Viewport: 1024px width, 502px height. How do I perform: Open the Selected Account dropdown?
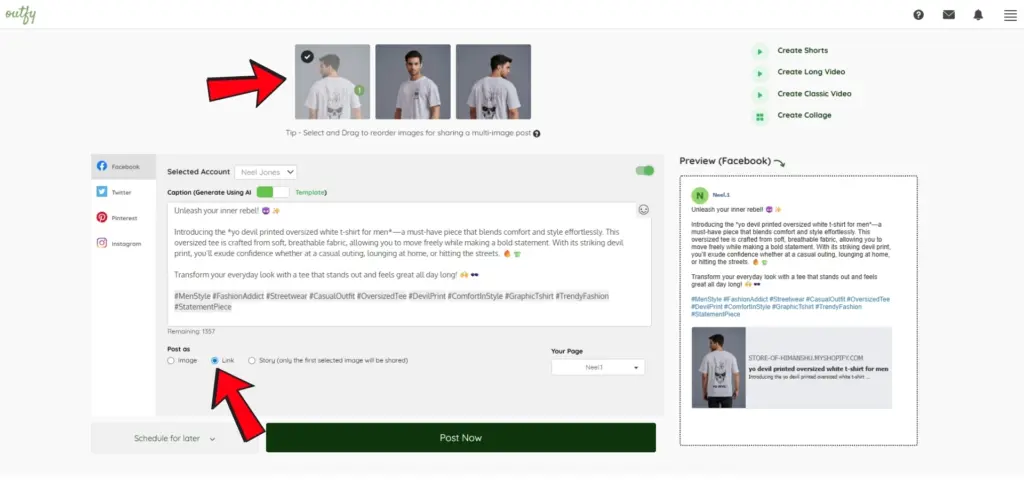click(266, 172)
